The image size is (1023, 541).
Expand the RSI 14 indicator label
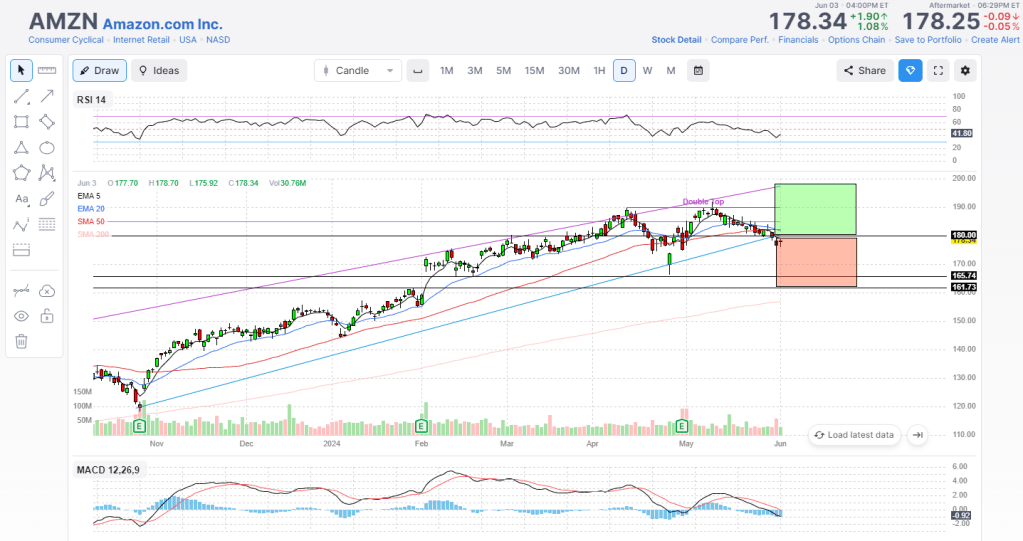click(91, 100)
